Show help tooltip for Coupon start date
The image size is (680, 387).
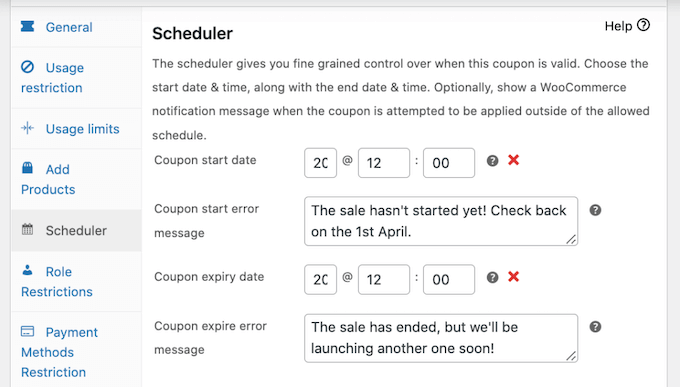(492, 161)
